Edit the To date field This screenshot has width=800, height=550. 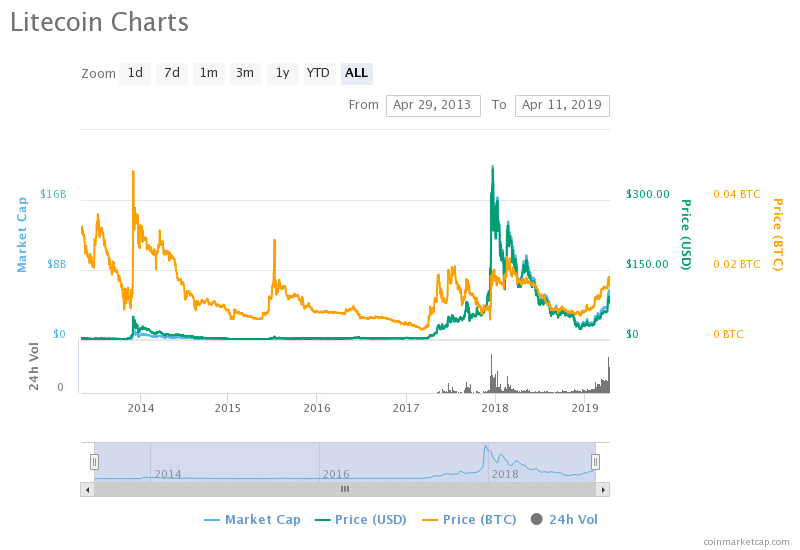pyautogui.click(x=562, y=106)
